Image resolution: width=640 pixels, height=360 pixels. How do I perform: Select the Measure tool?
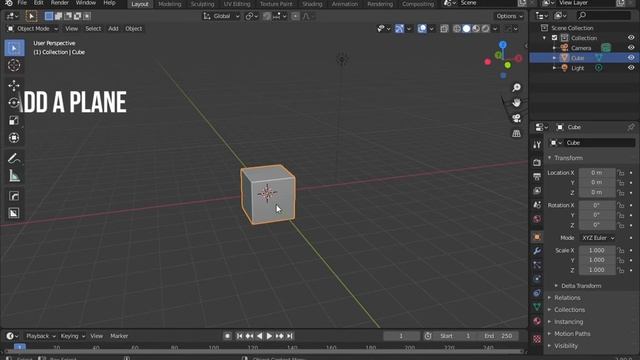[x=14, y=176]
